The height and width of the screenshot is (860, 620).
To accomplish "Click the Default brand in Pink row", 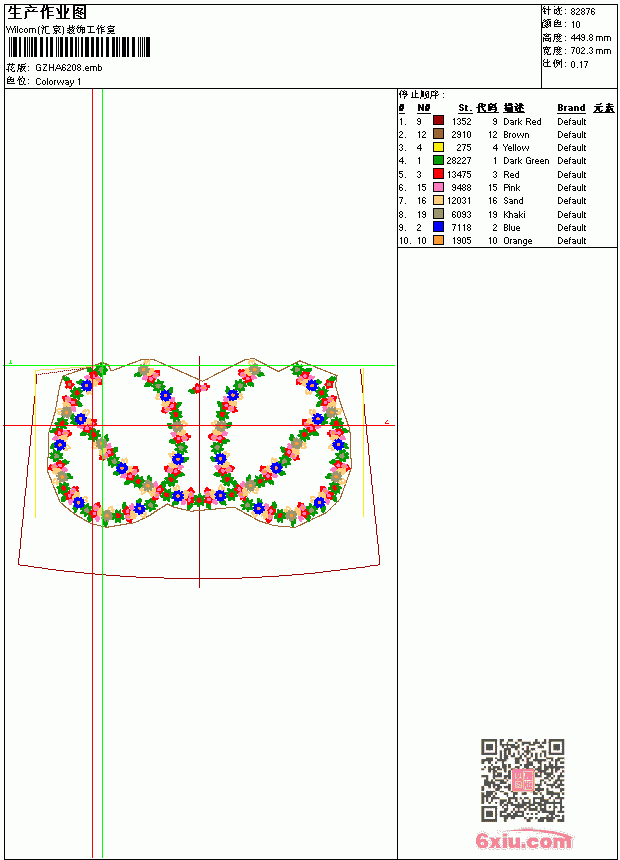I will pos(572,188).
